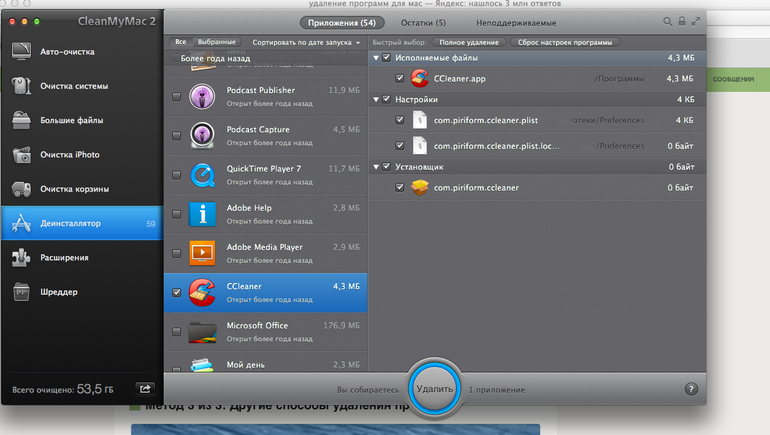This screenshot has width=770, height=435.
Task: Open the Шреддер tool
Action: click(x=58, y=292)
